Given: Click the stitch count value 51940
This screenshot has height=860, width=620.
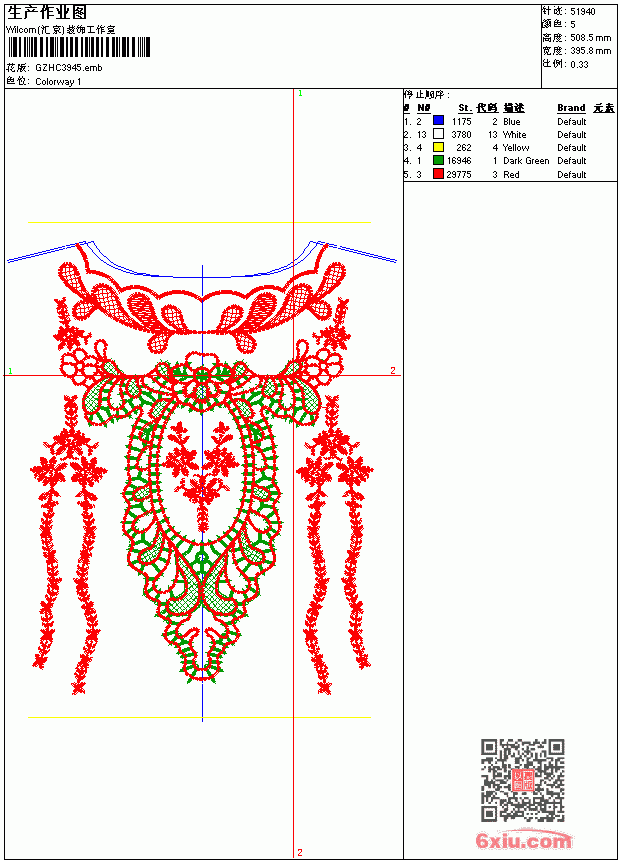Looking at the screenshot, I should point(583,12).
